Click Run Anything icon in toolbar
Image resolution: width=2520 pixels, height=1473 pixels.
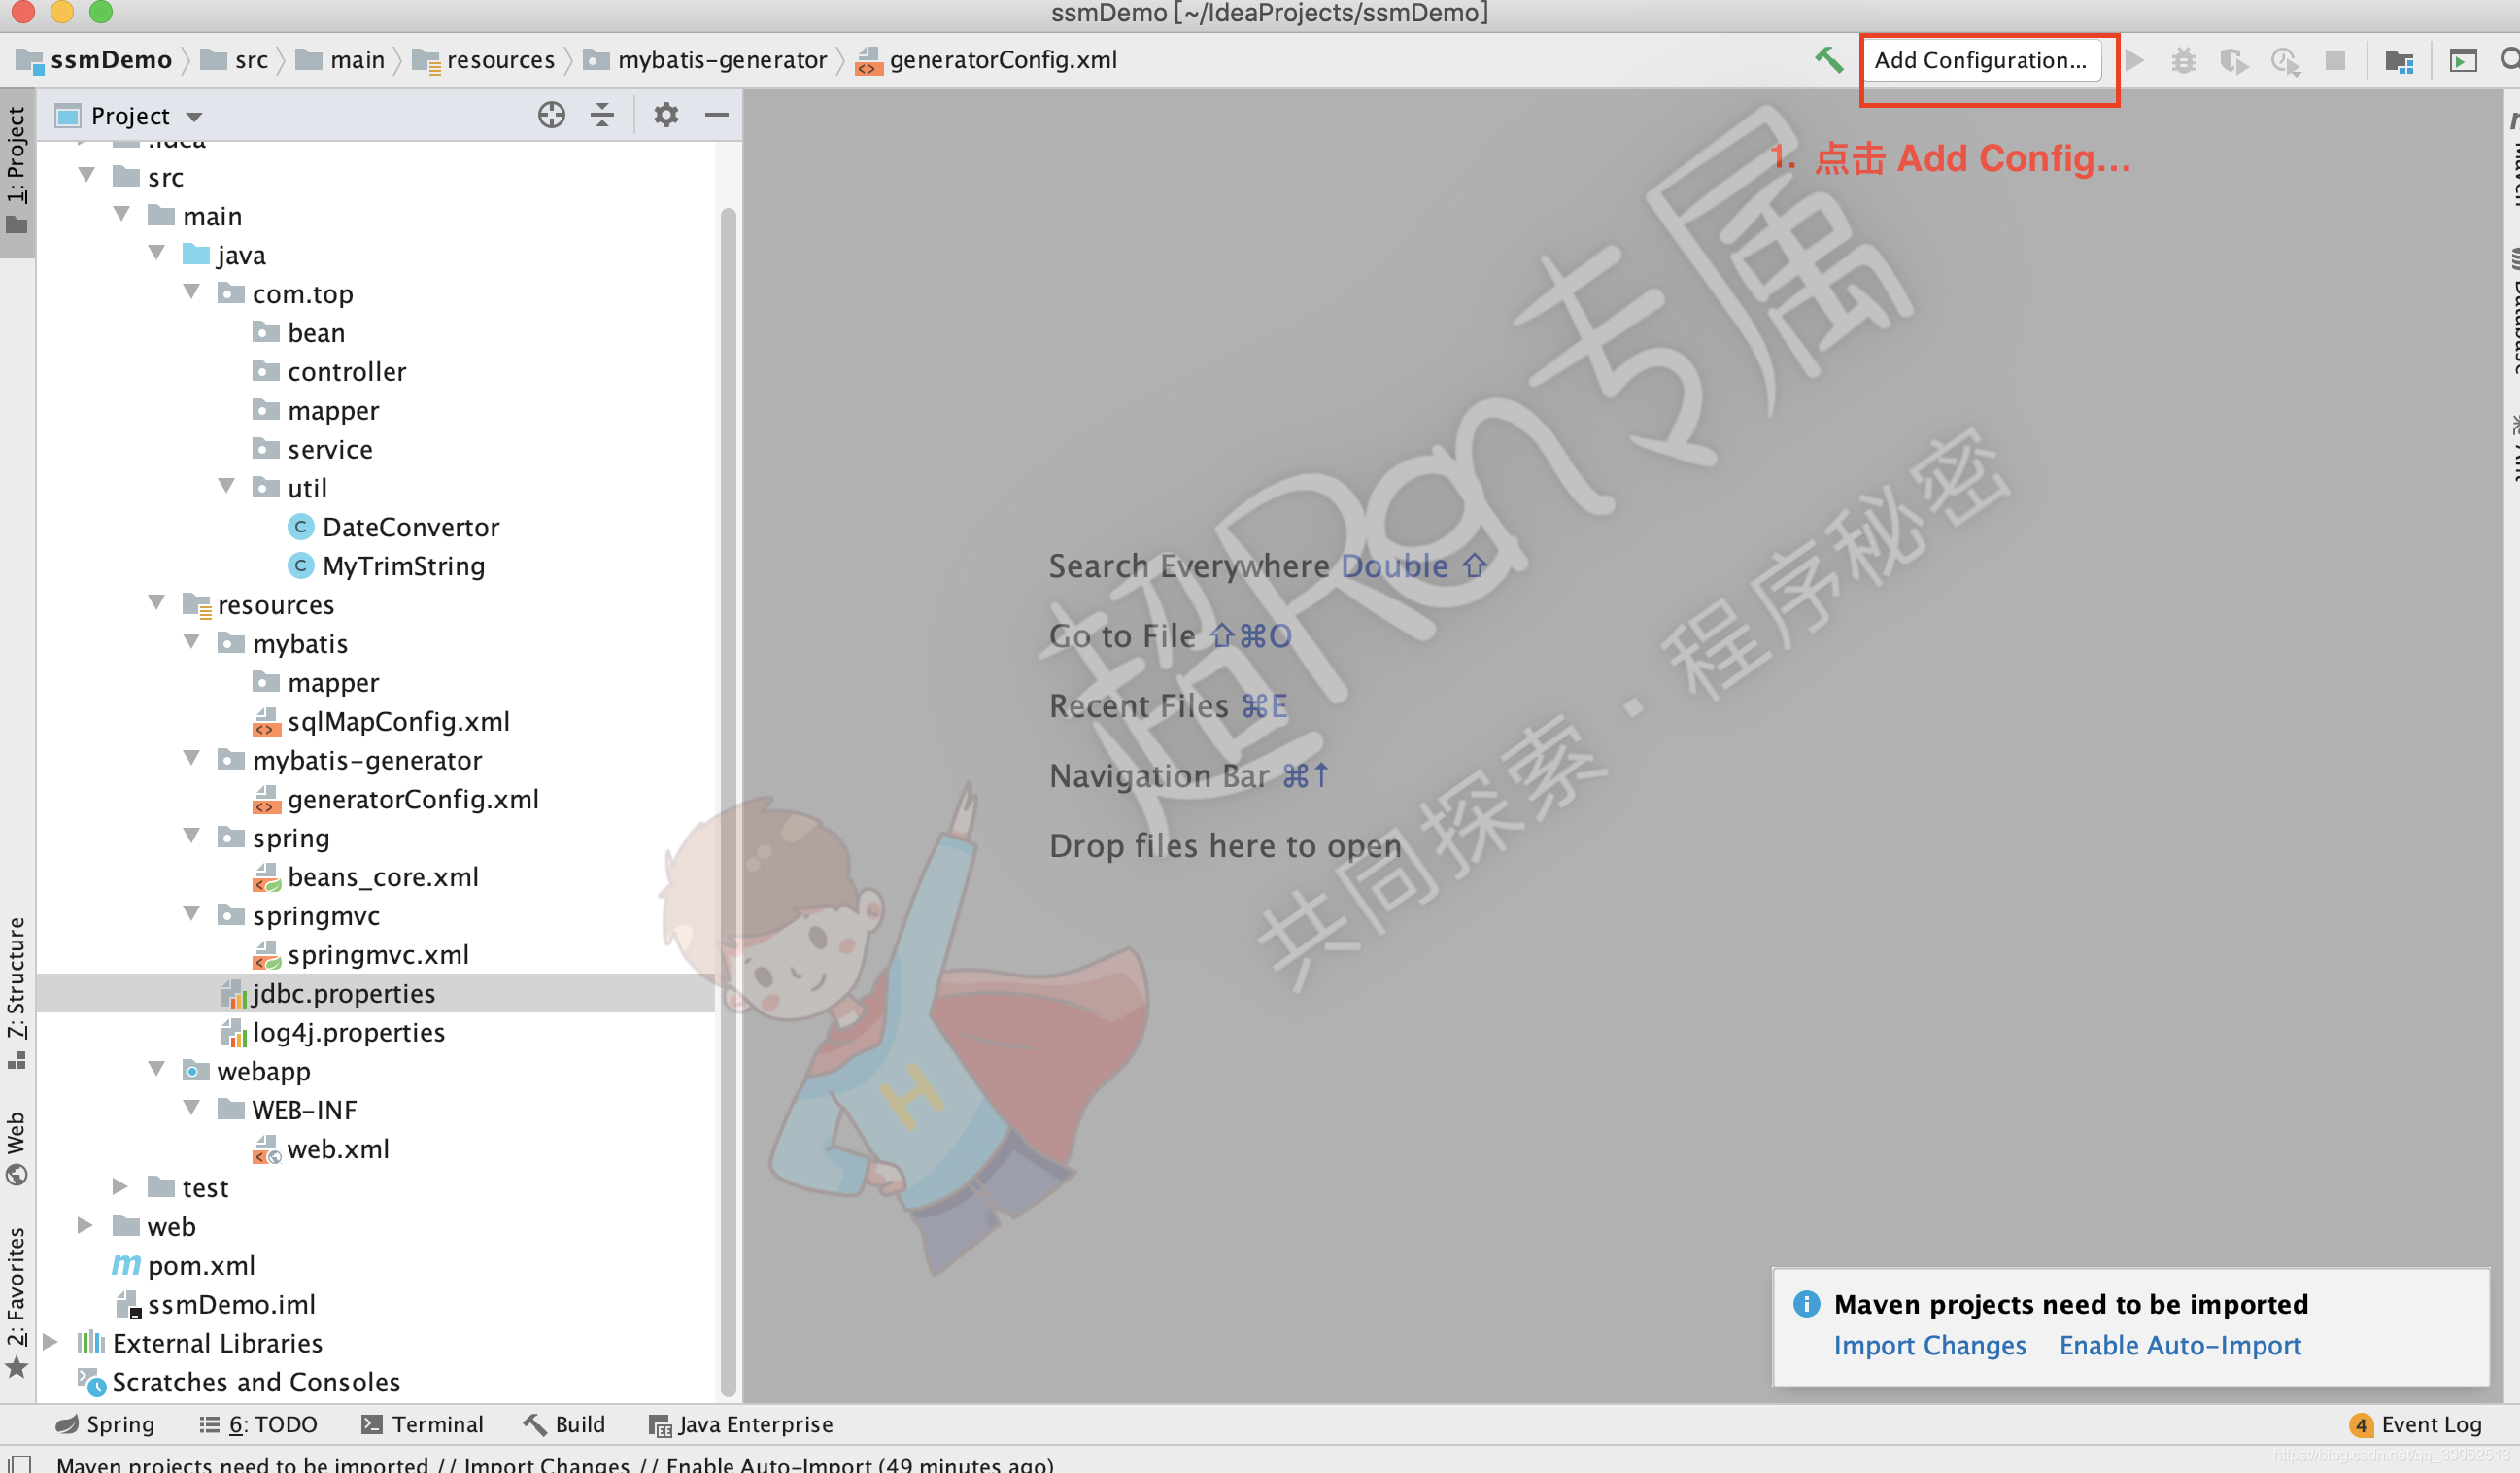(x=2463, y=61)
